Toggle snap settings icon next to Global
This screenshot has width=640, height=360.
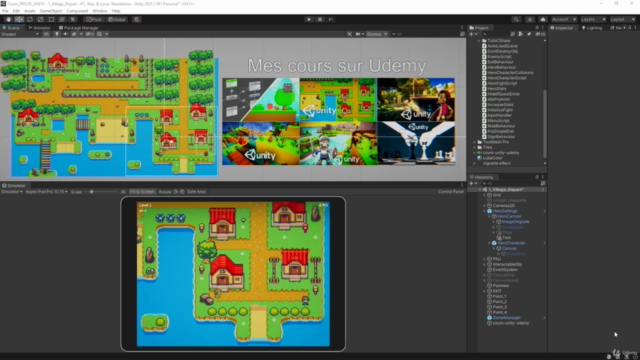coord(137,19)
